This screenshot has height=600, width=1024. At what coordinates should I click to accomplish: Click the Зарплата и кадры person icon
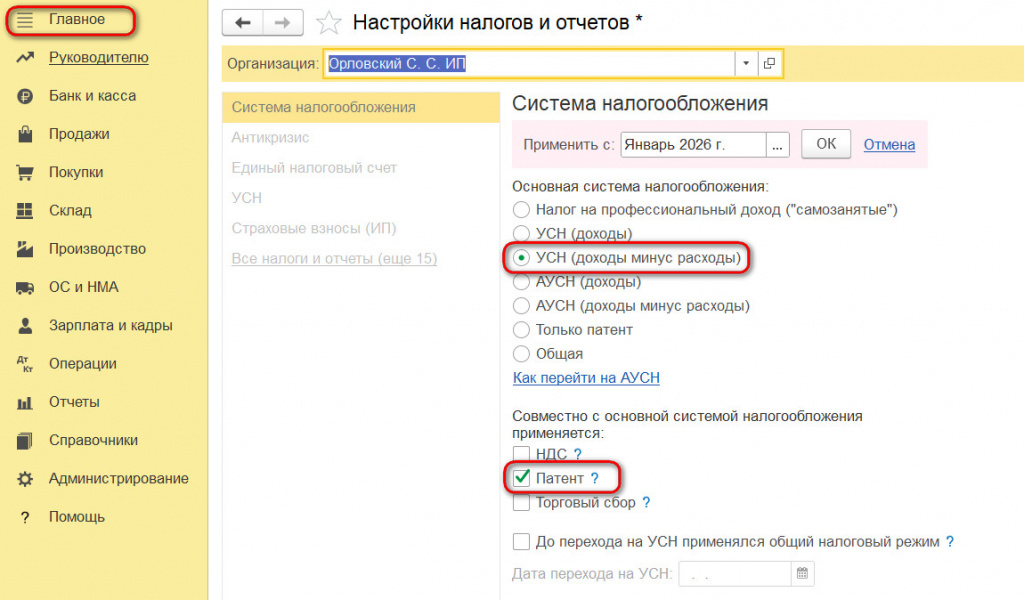[x=25, y=326]
